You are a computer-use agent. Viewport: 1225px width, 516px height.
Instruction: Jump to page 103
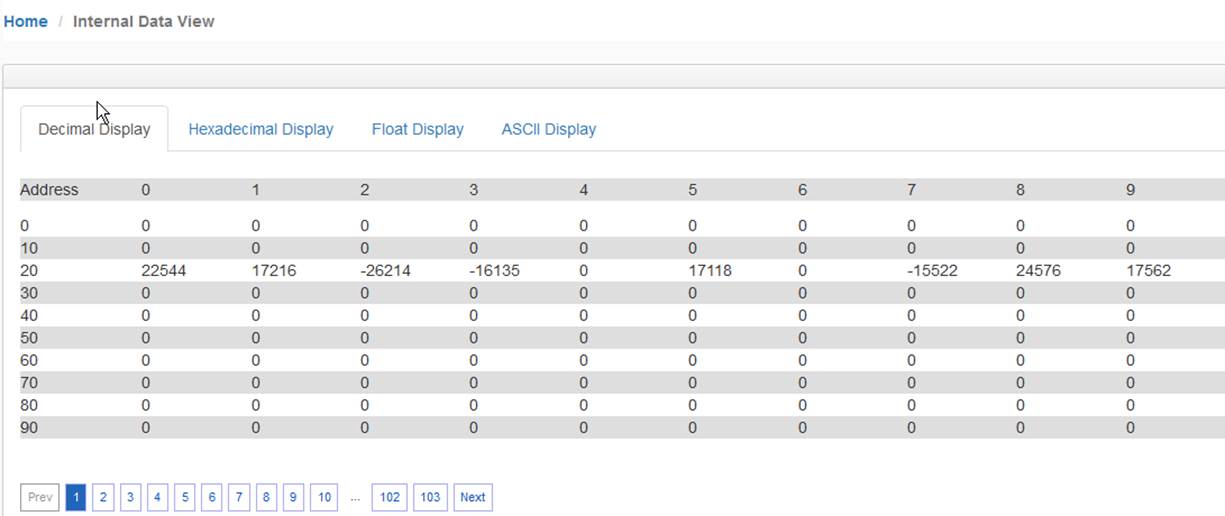click(x=430, y=497)
